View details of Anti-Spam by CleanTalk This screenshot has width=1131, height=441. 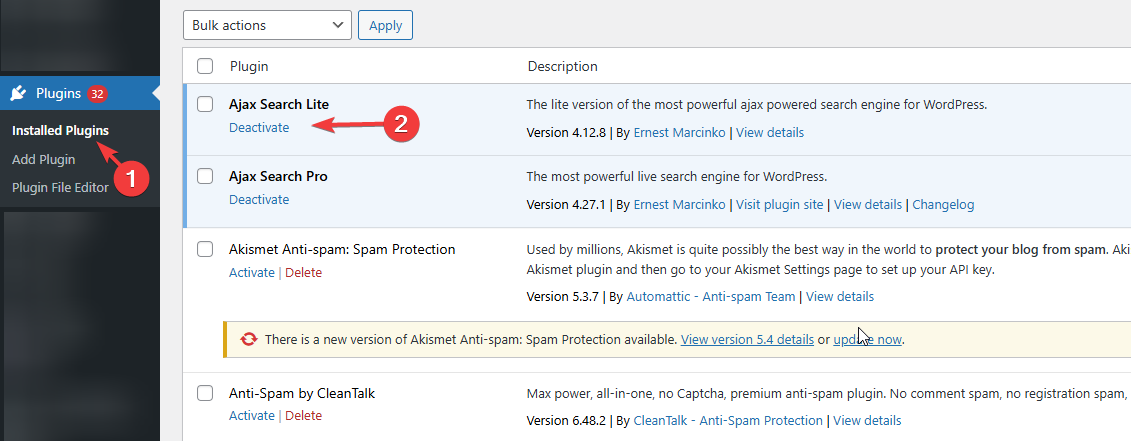pos(867,421)
